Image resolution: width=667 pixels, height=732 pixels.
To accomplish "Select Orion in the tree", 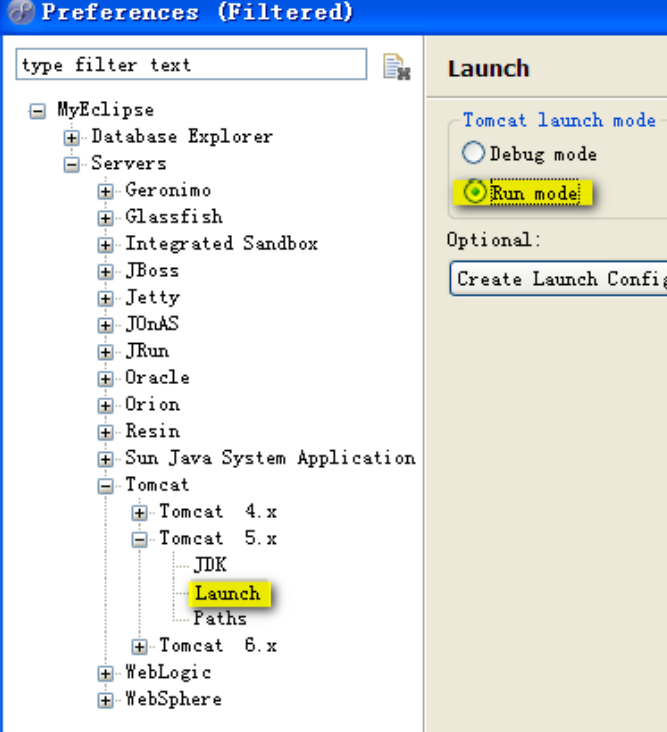I will [153, 404].
